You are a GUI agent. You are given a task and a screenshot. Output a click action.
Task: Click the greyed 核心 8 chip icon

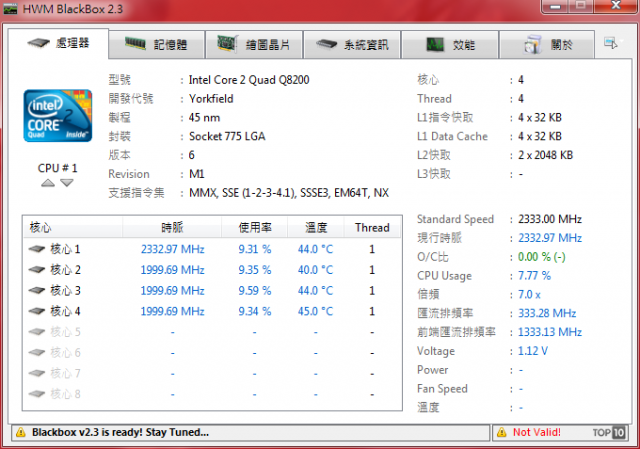(37, 394)
